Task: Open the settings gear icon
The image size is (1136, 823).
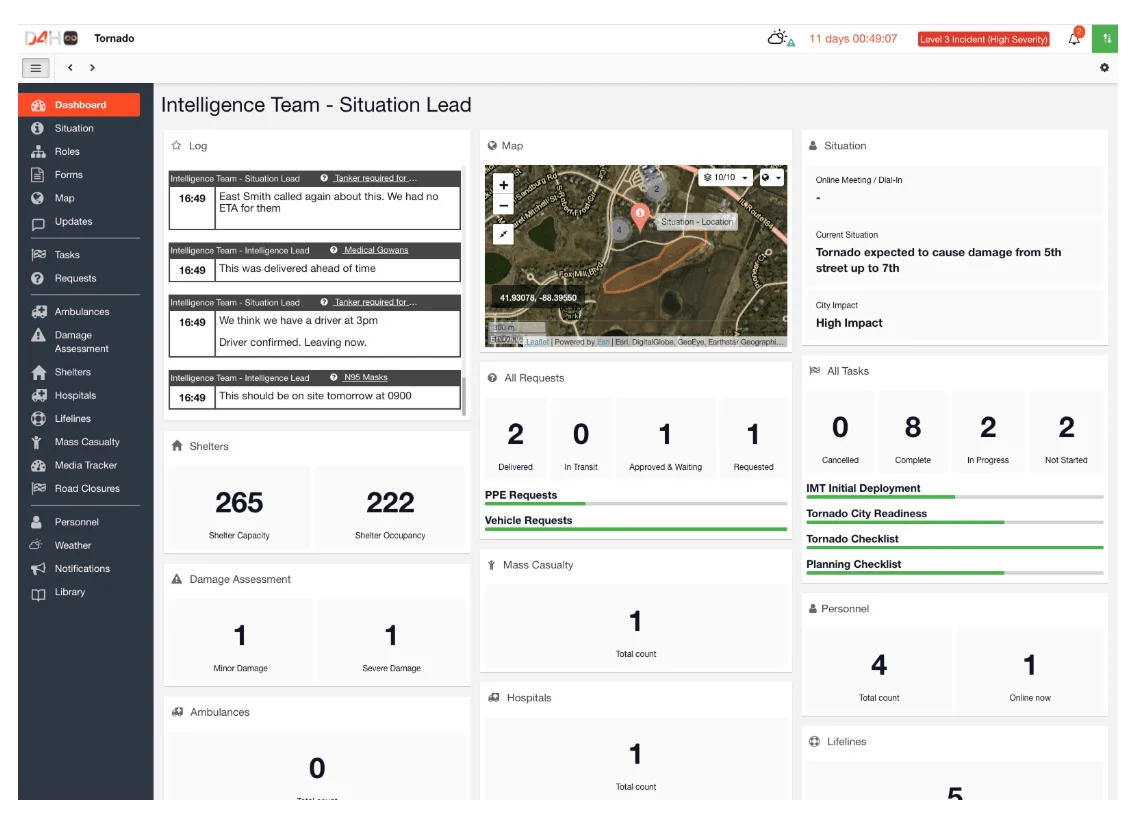Action: [x=1104, y=67]
